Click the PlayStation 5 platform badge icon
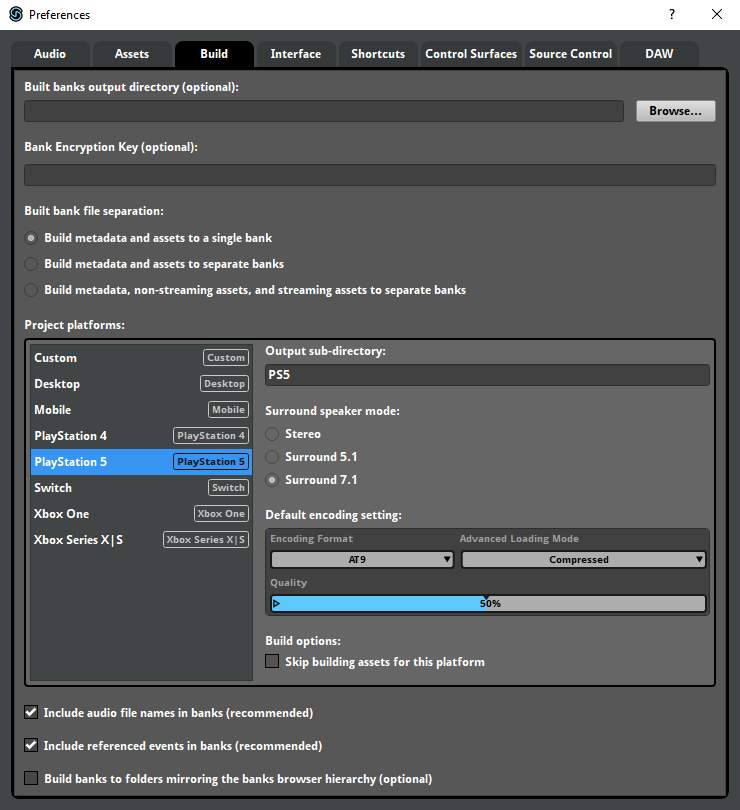Screen dimensions: 740x810 pyautogui.click(x=211, y=461)
